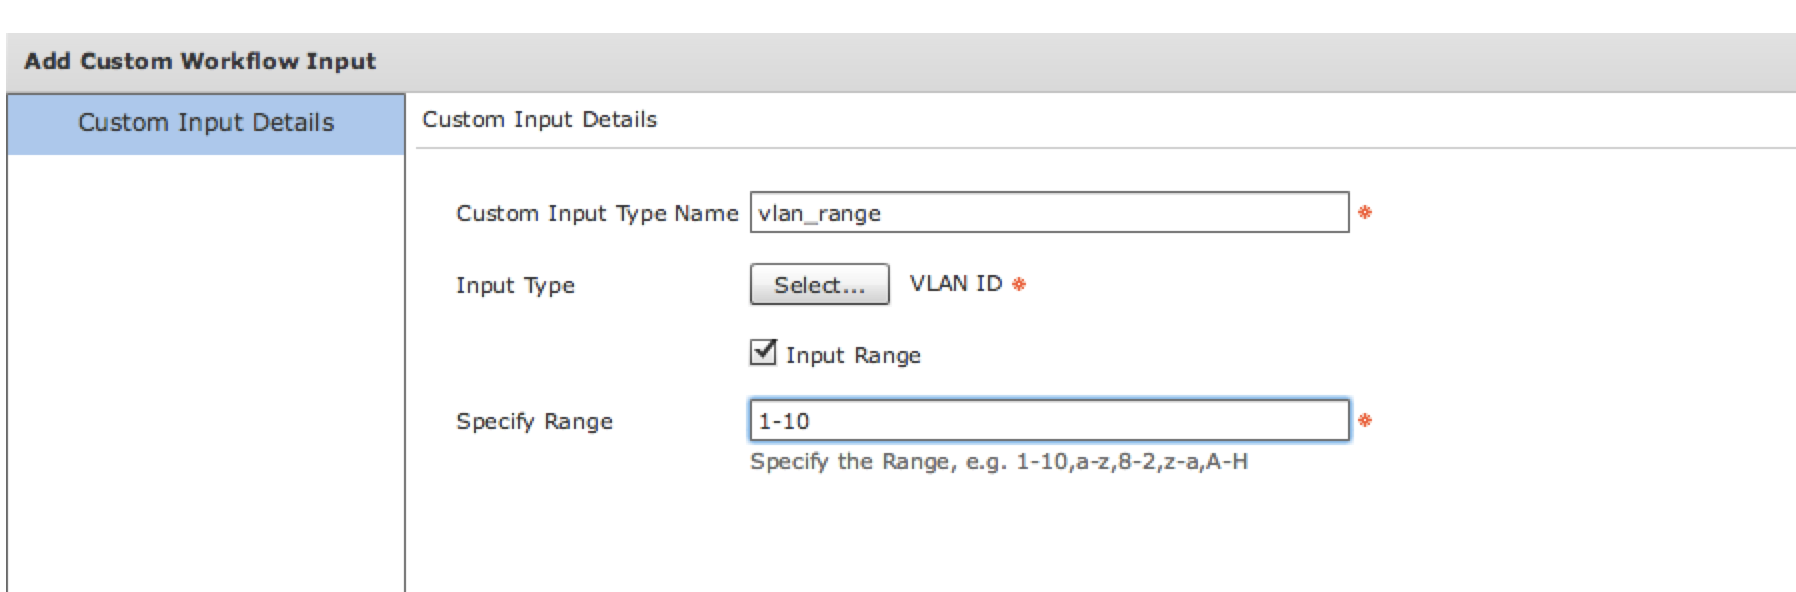Click the Specify Range label
This screenshot has height=592, width=1796.
click(534, 421)
